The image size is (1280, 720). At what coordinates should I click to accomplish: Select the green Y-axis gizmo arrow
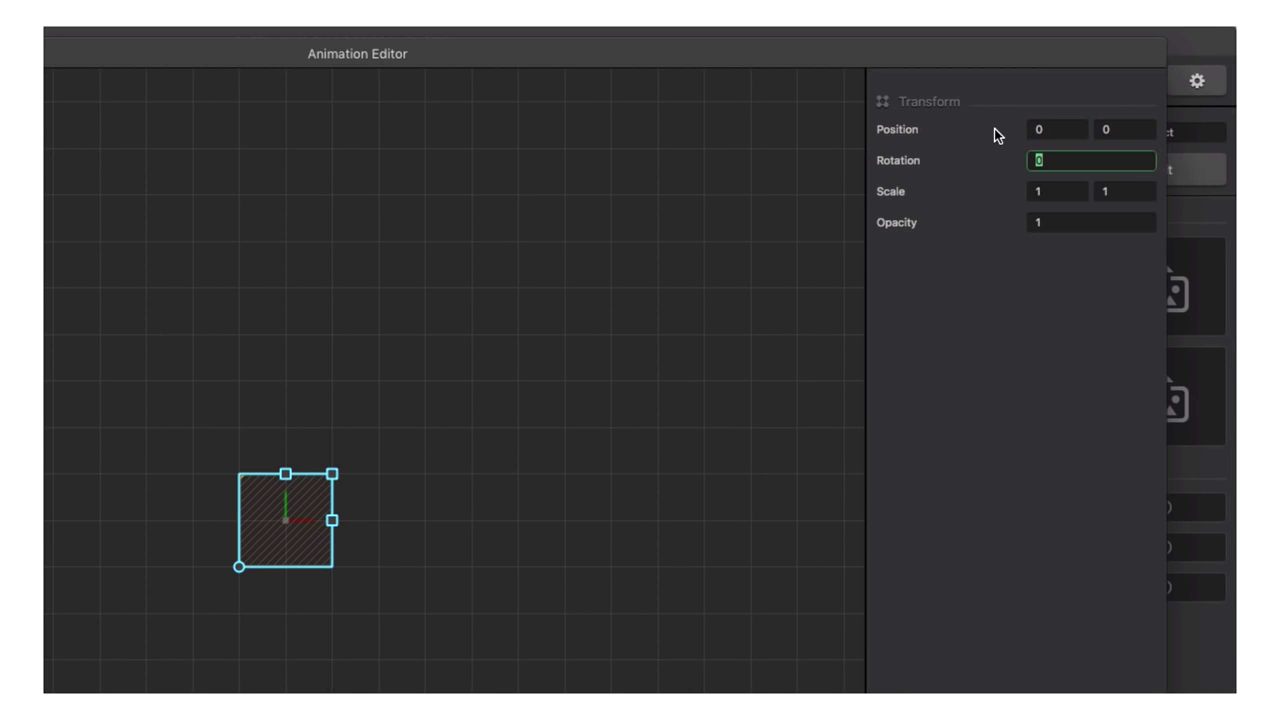286,502
